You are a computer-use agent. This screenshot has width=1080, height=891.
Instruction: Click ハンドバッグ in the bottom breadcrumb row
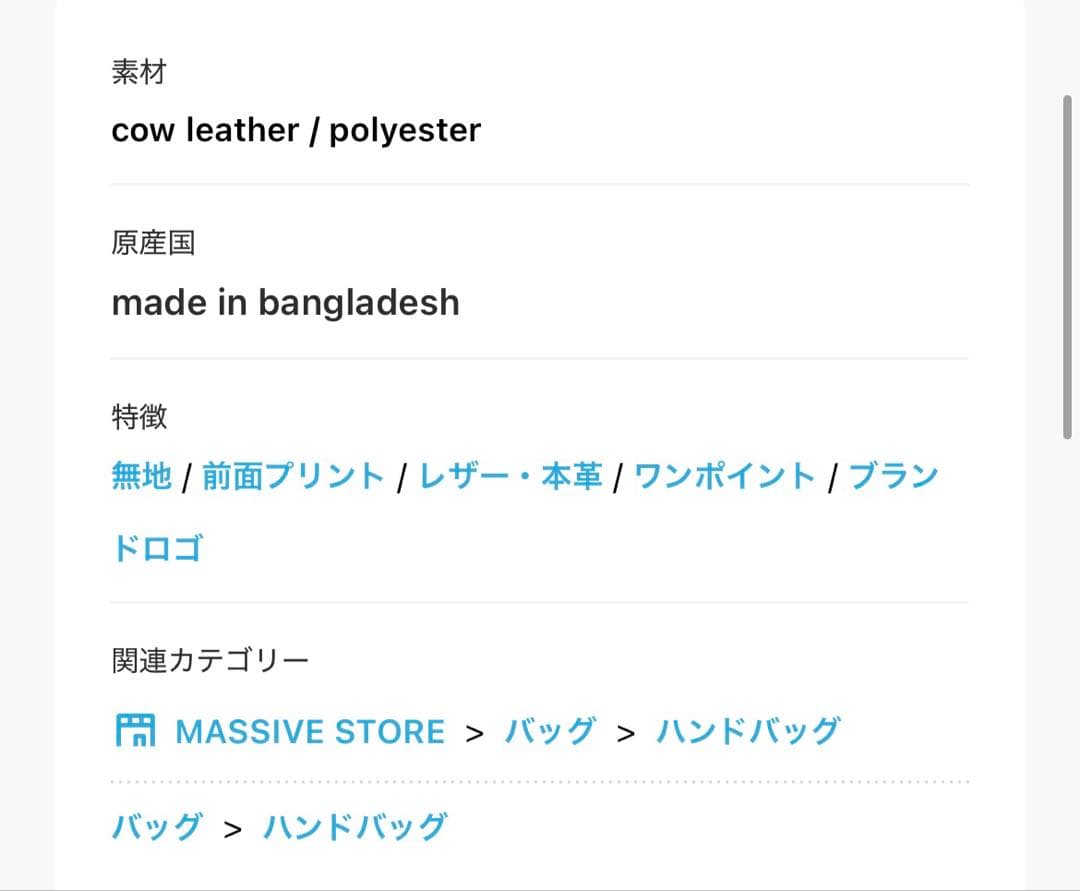[x=355, y=828]
